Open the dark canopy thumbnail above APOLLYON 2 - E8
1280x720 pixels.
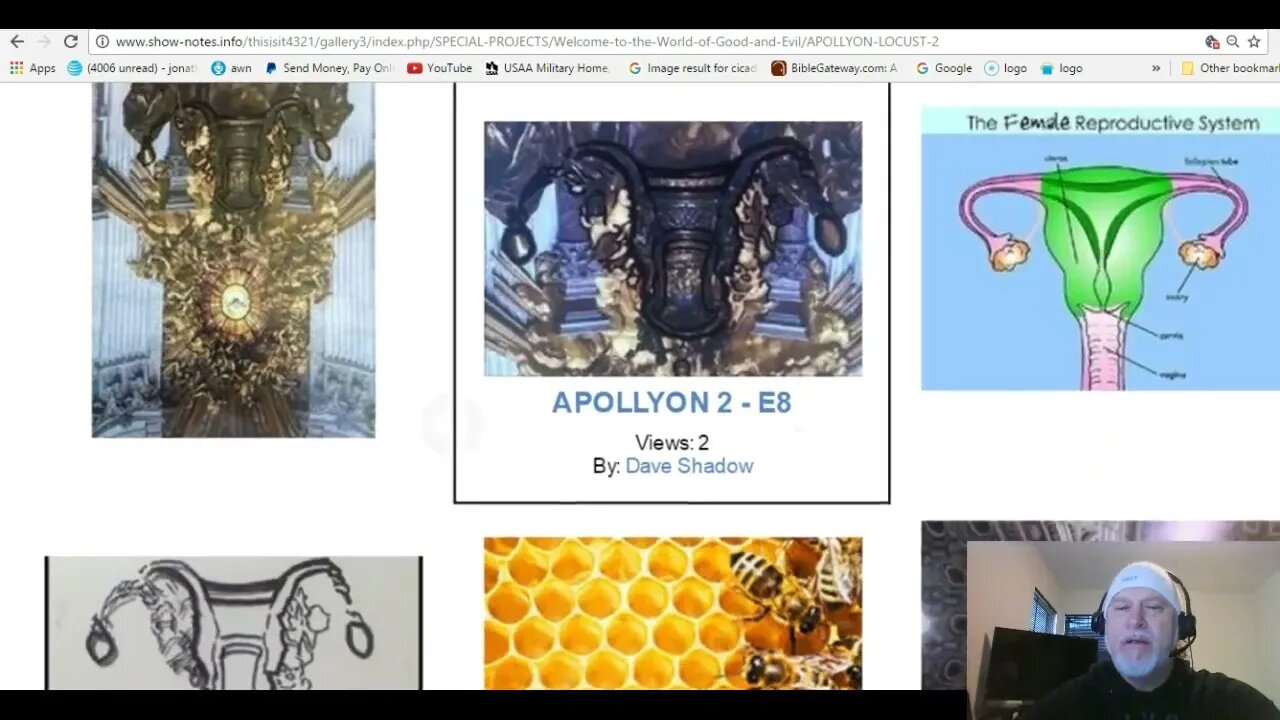point(673,249)
